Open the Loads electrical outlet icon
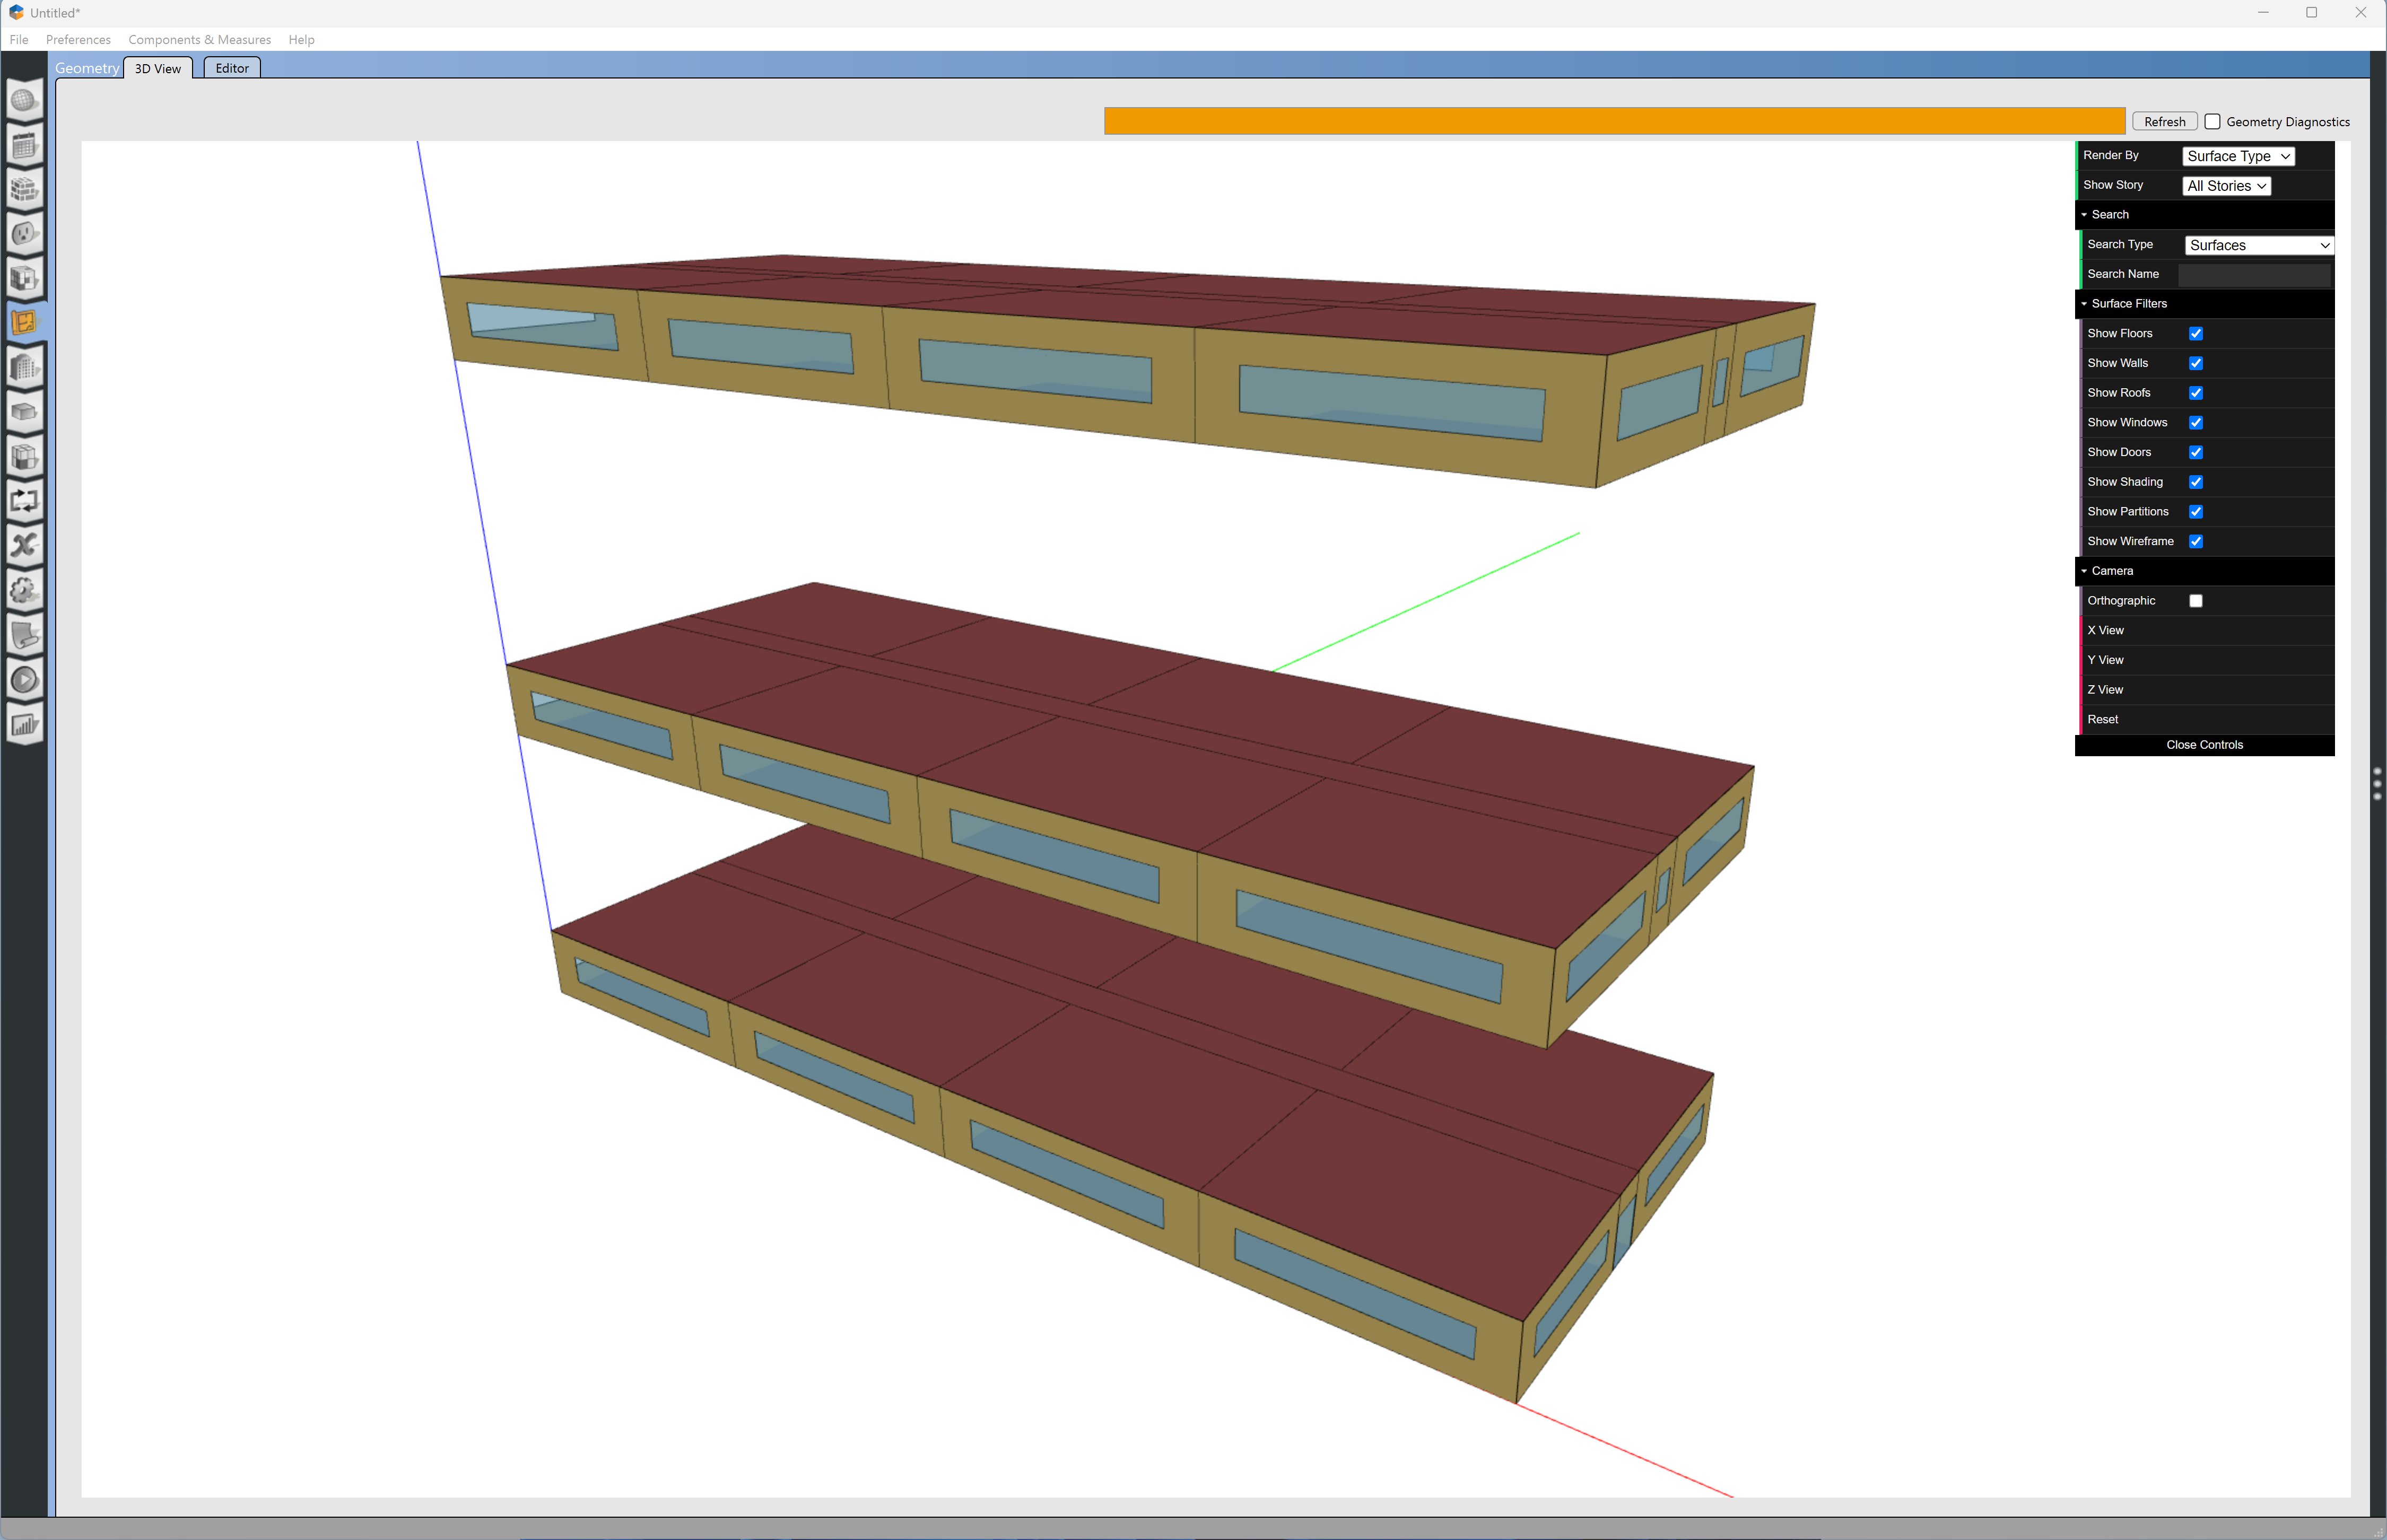 coord(24,234)
